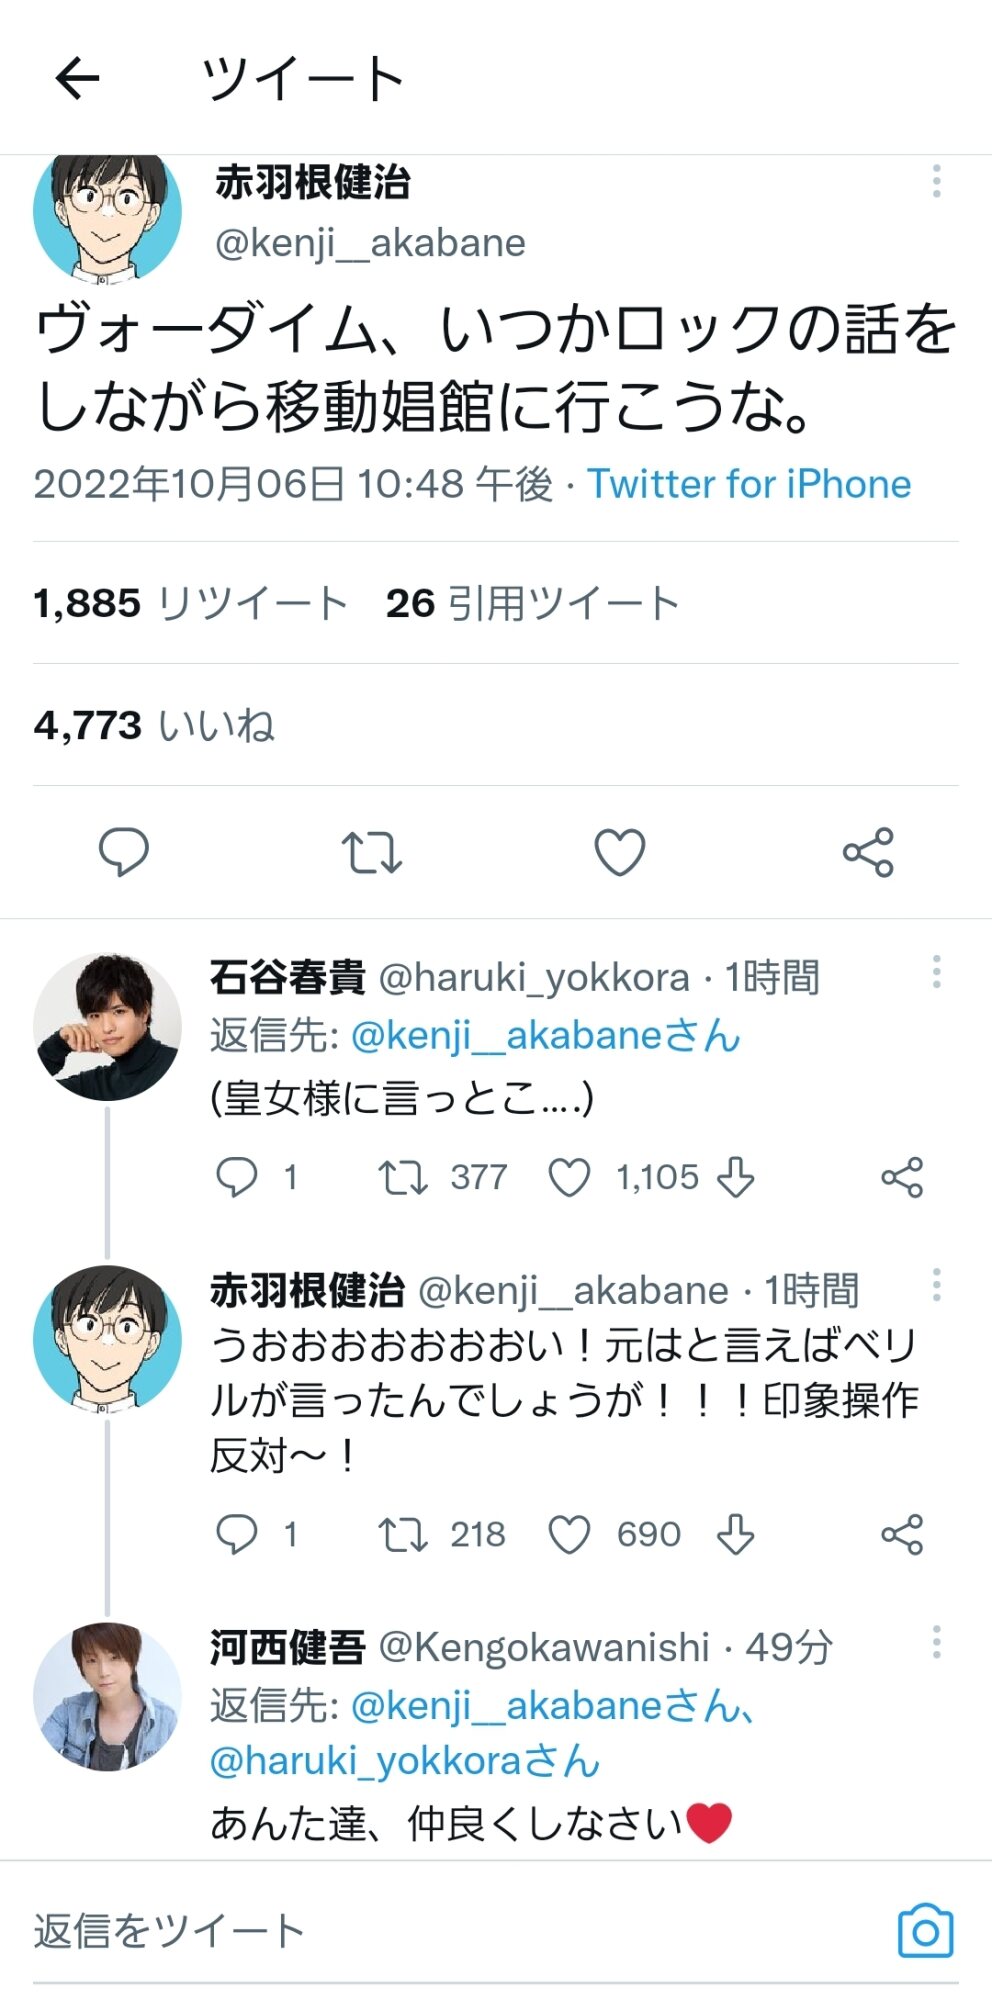This screenshot has width=992, height=2000.
Task: Open the more menu on 河西健吾's reply
Action: click(x=936, y=1642)
